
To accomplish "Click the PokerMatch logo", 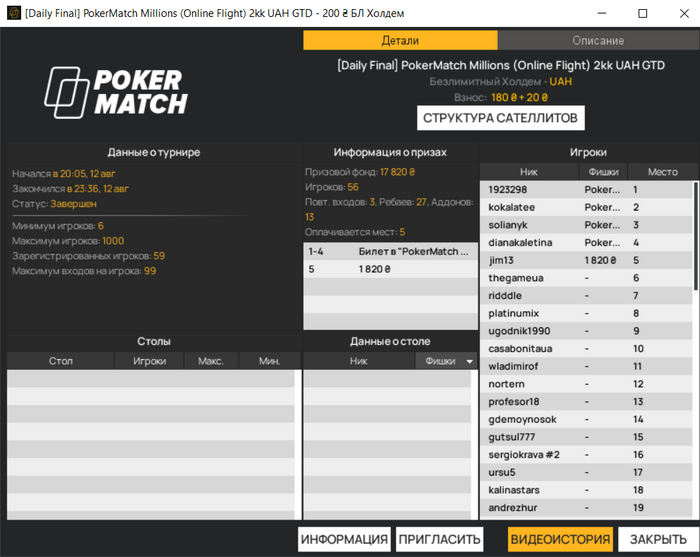I will [116, 92].
